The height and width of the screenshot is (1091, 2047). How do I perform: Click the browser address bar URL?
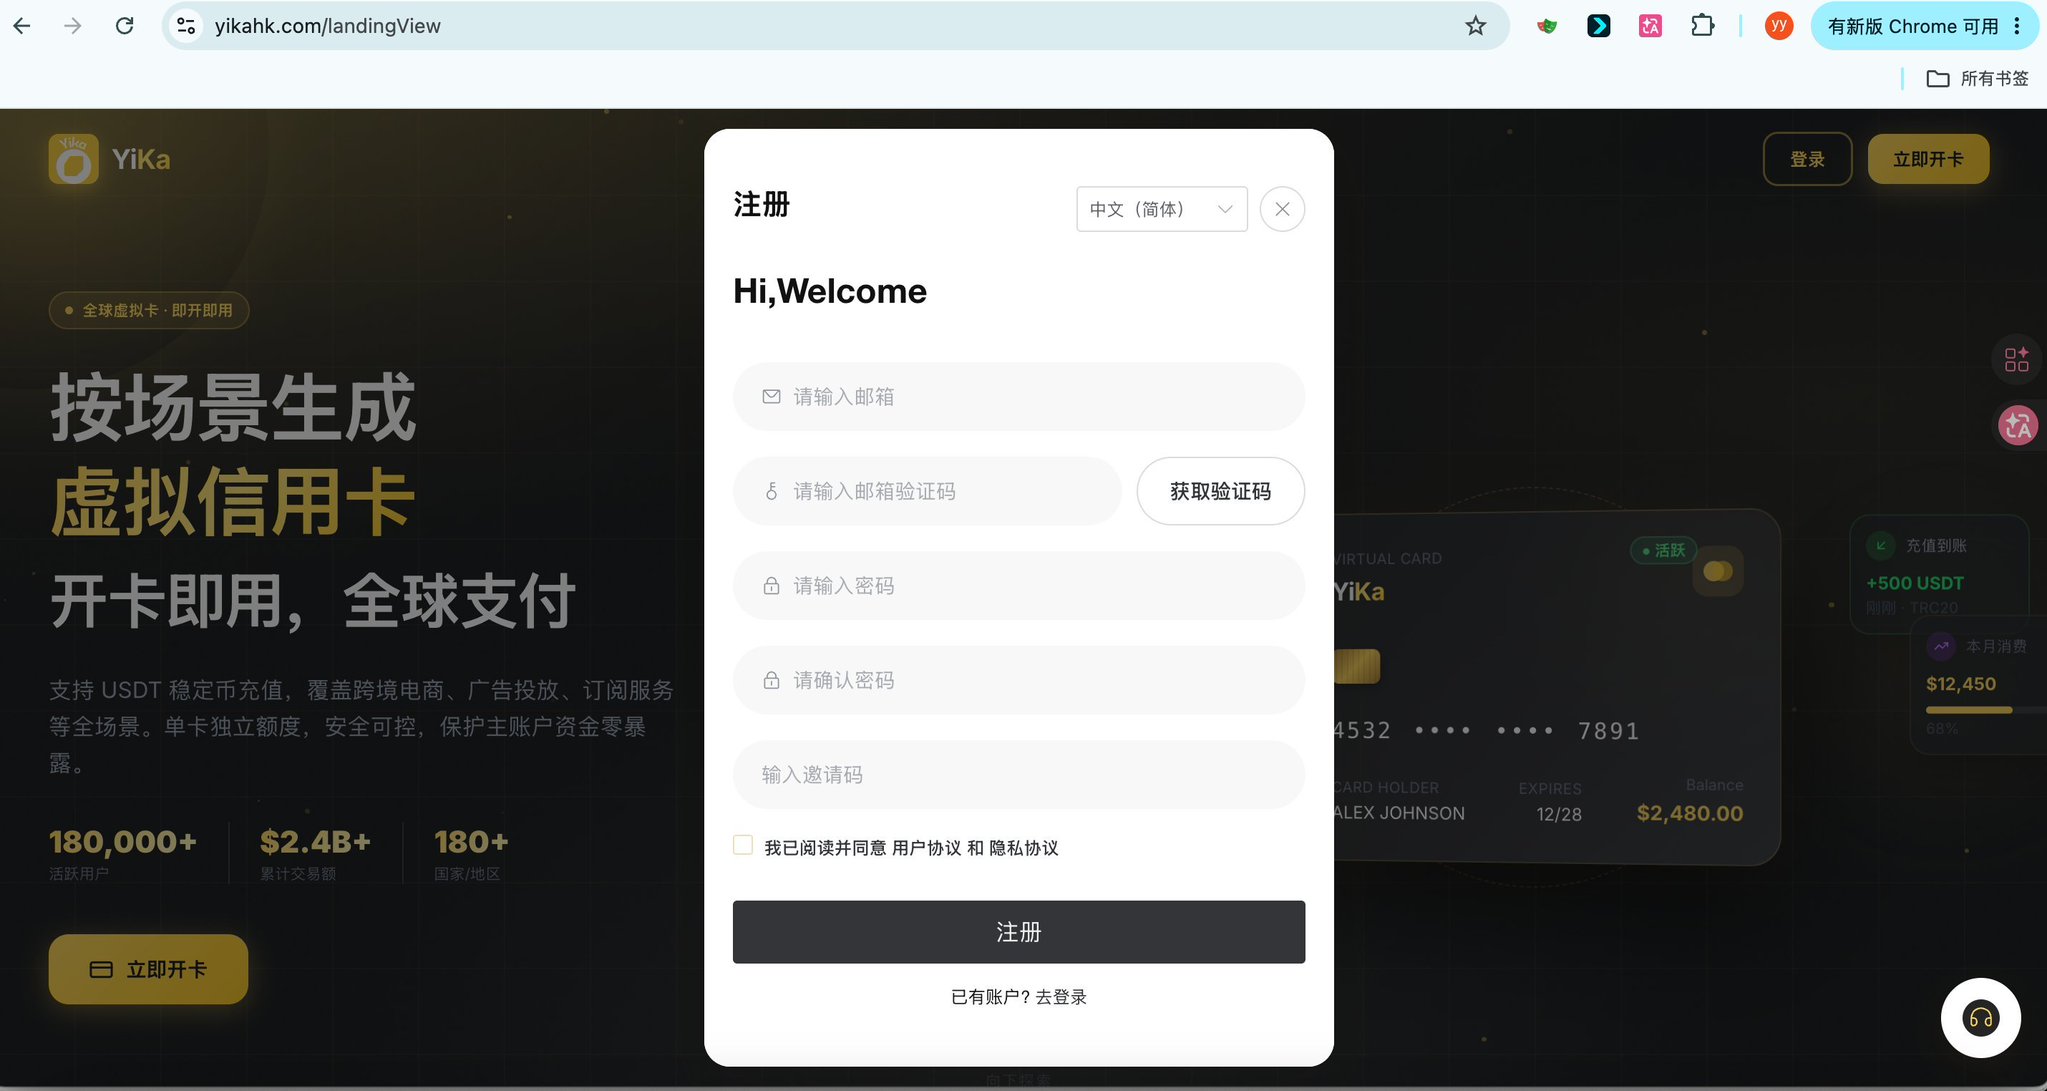(x=328, y=26)
